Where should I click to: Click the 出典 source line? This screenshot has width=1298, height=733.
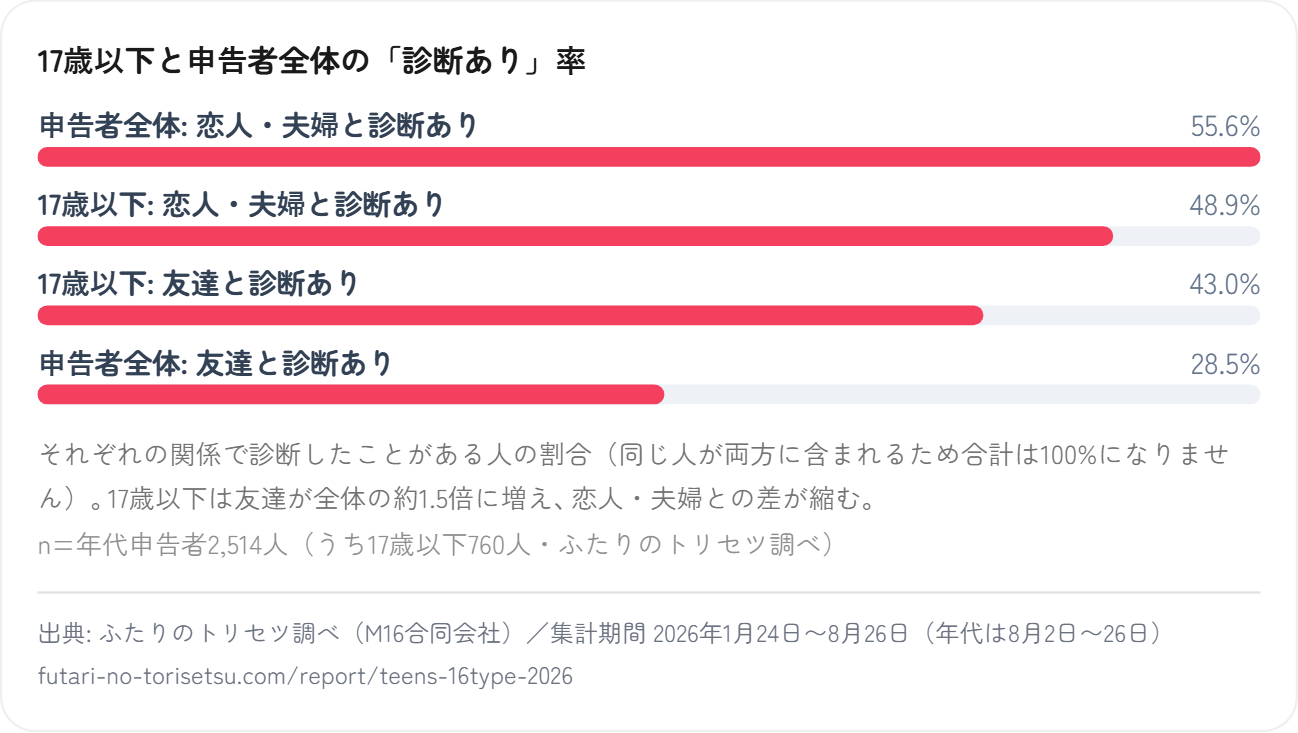point(600,634)
